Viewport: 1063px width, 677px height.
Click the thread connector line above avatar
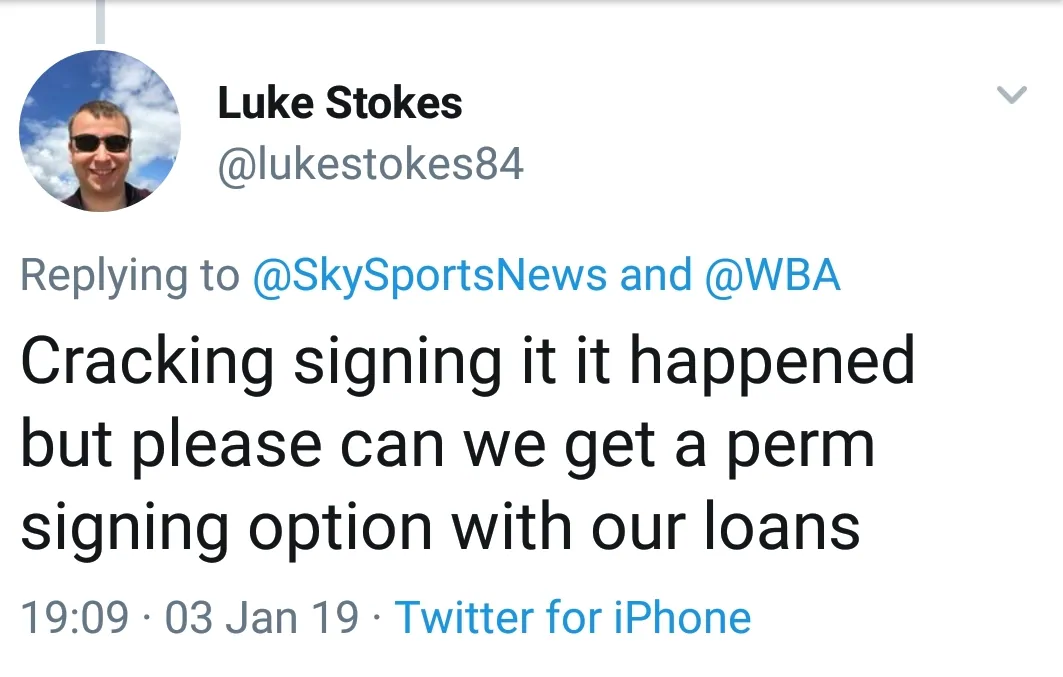tap(100, 22)
